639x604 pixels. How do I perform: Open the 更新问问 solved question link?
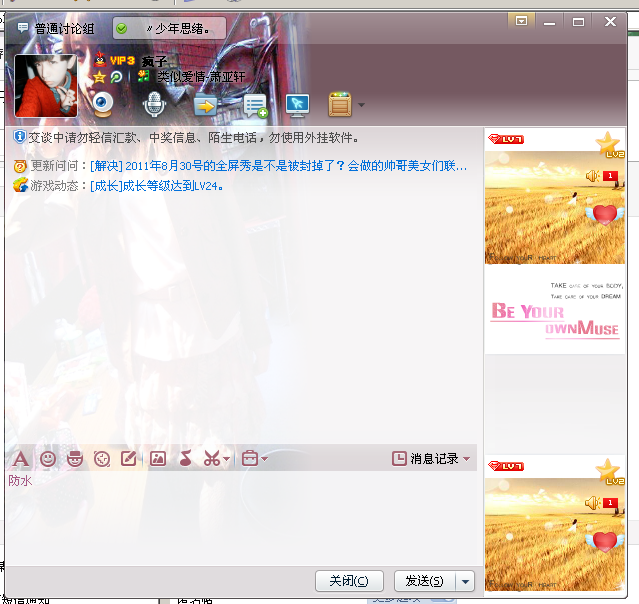point(278,166)
